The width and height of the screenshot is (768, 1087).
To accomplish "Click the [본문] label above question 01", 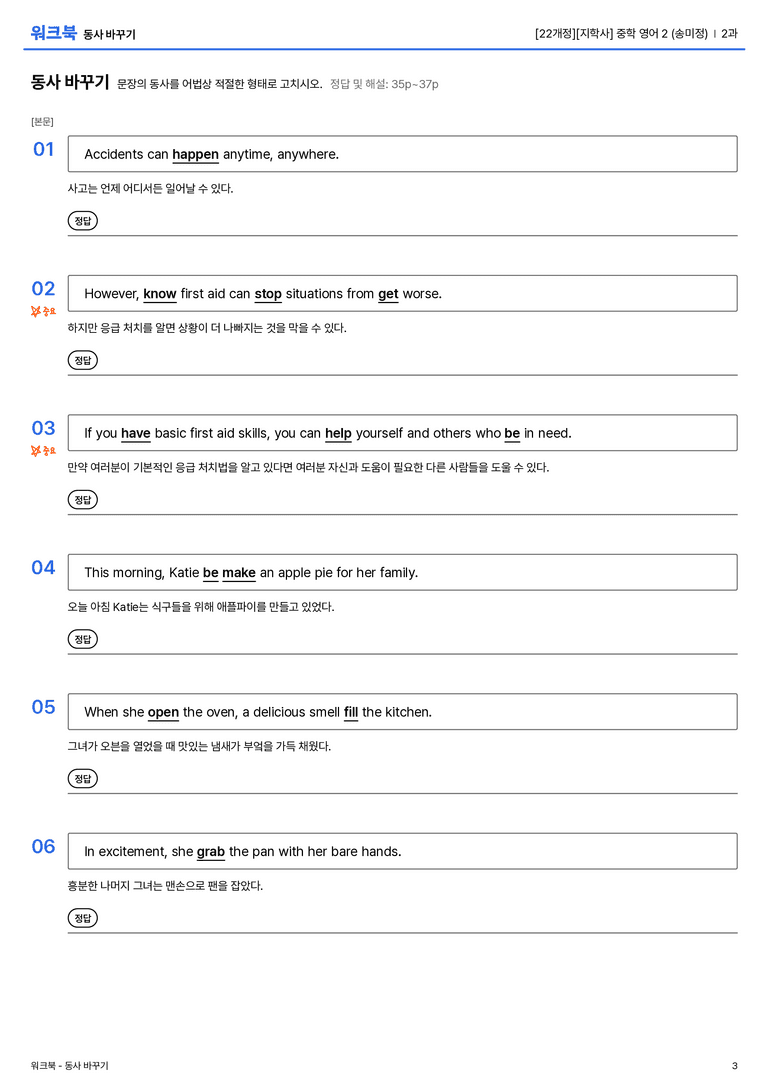I will pos(42,121).
